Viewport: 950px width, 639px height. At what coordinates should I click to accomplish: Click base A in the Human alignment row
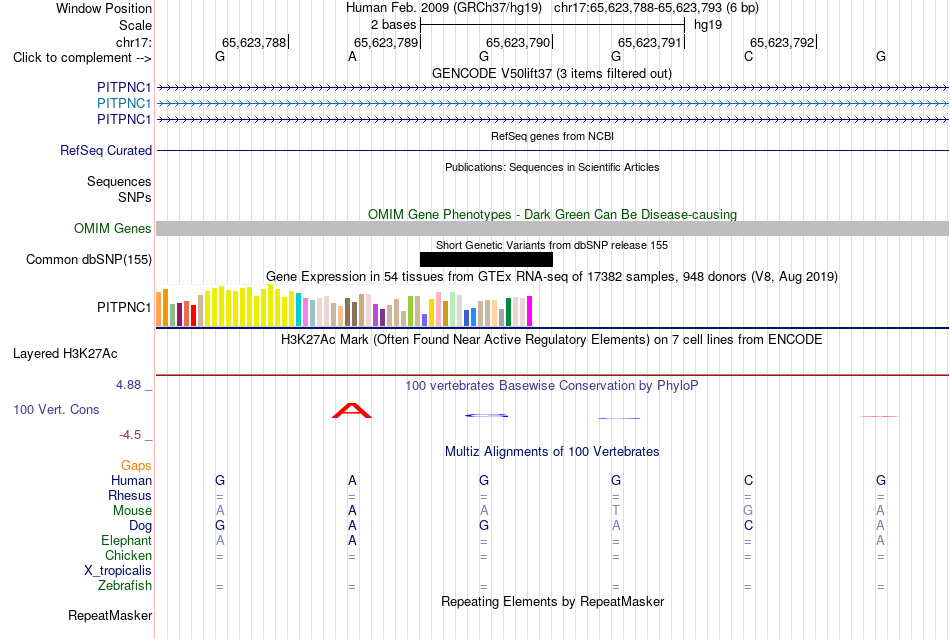(x=352, y=480)
